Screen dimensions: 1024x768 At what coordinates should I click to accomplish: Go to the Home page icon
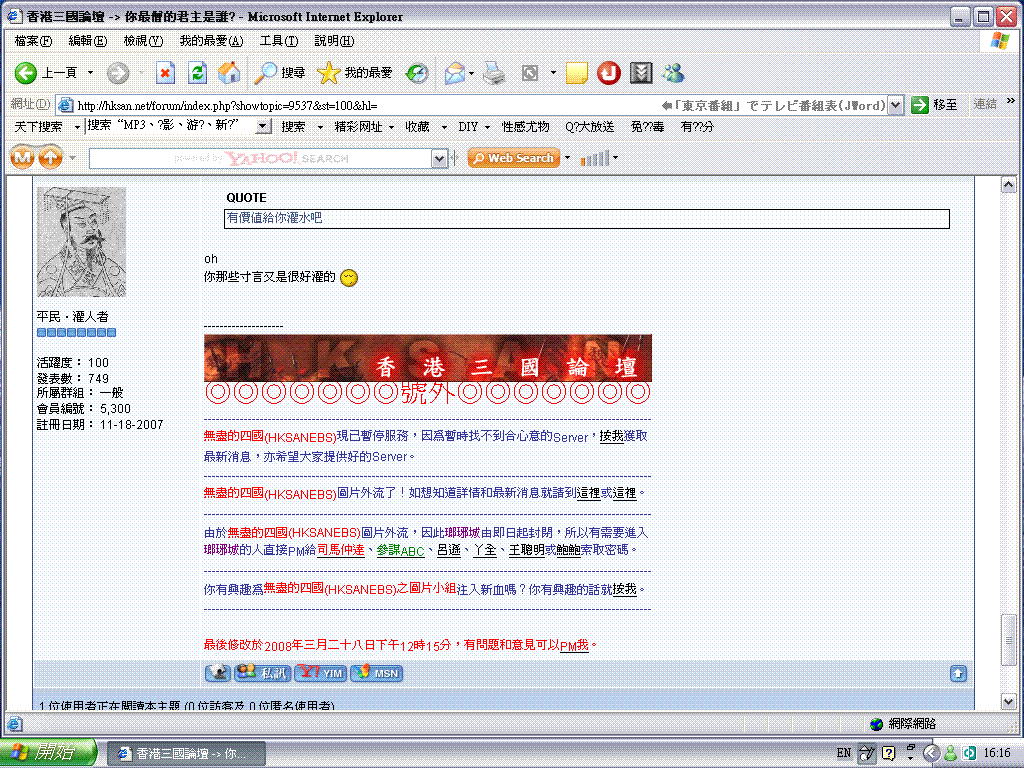[x=229, y=72]
